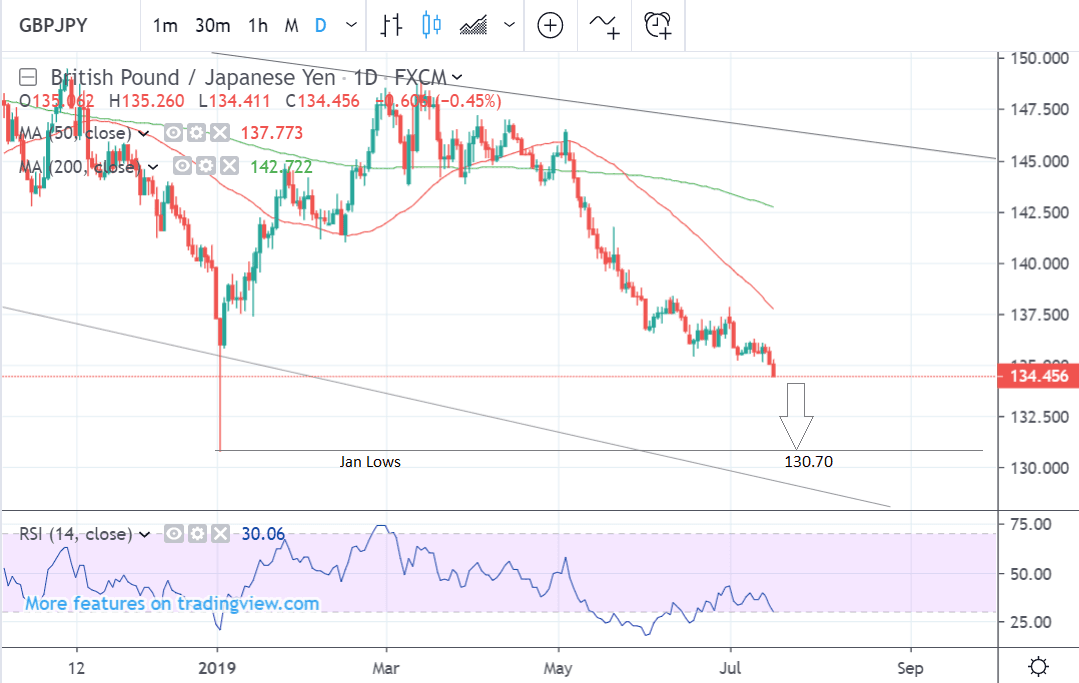
Task: Toggle RSI indicator visibility eye icon
Action: [175, 534]
